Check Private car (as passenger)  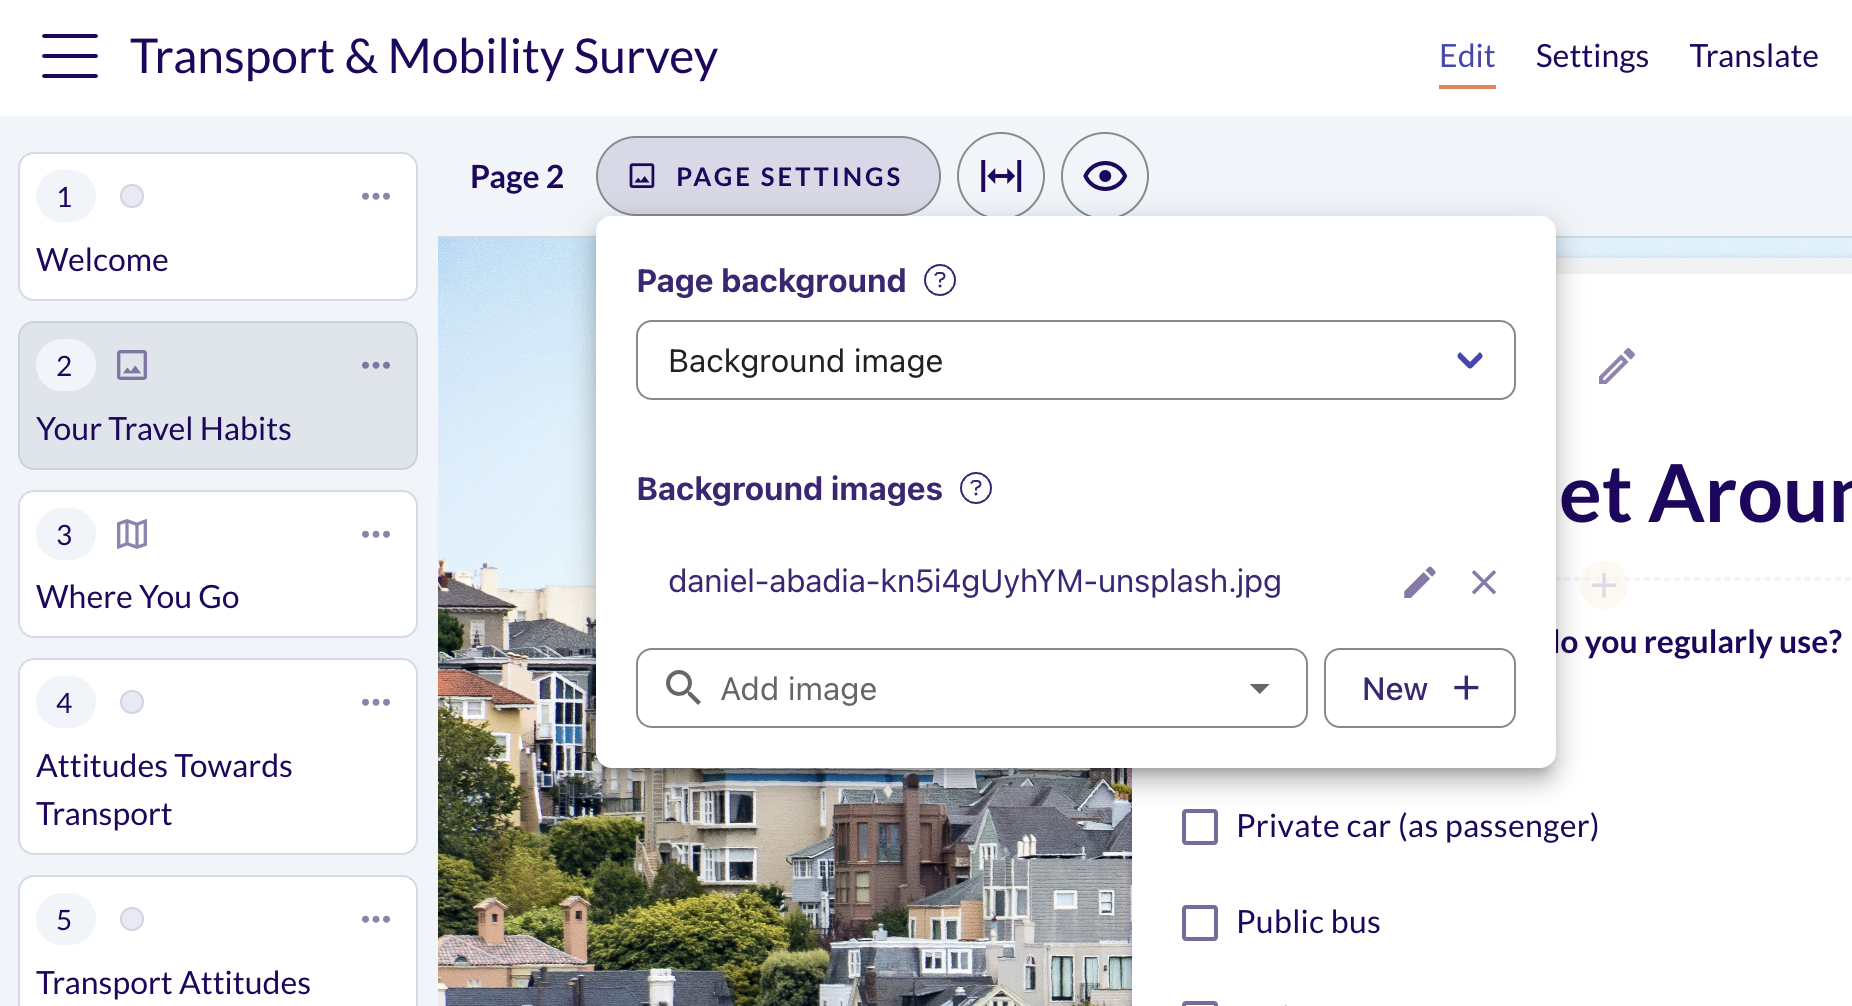click(1200, 827)
